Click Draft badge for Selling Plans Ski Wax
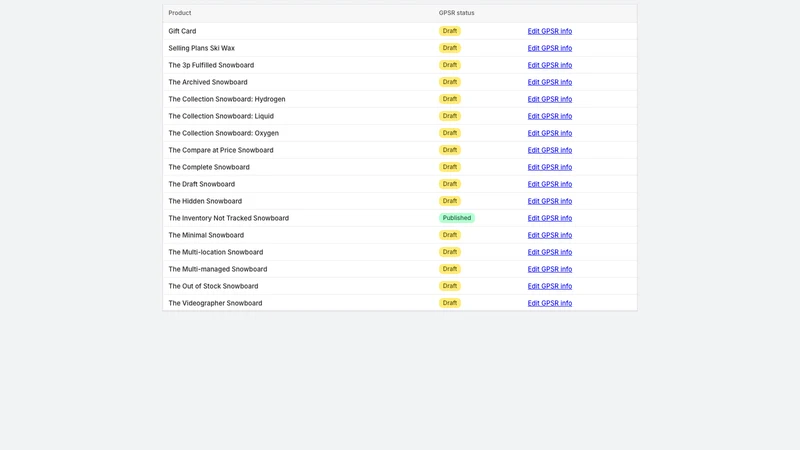800x450 pixels. click(x=449, y=48)
